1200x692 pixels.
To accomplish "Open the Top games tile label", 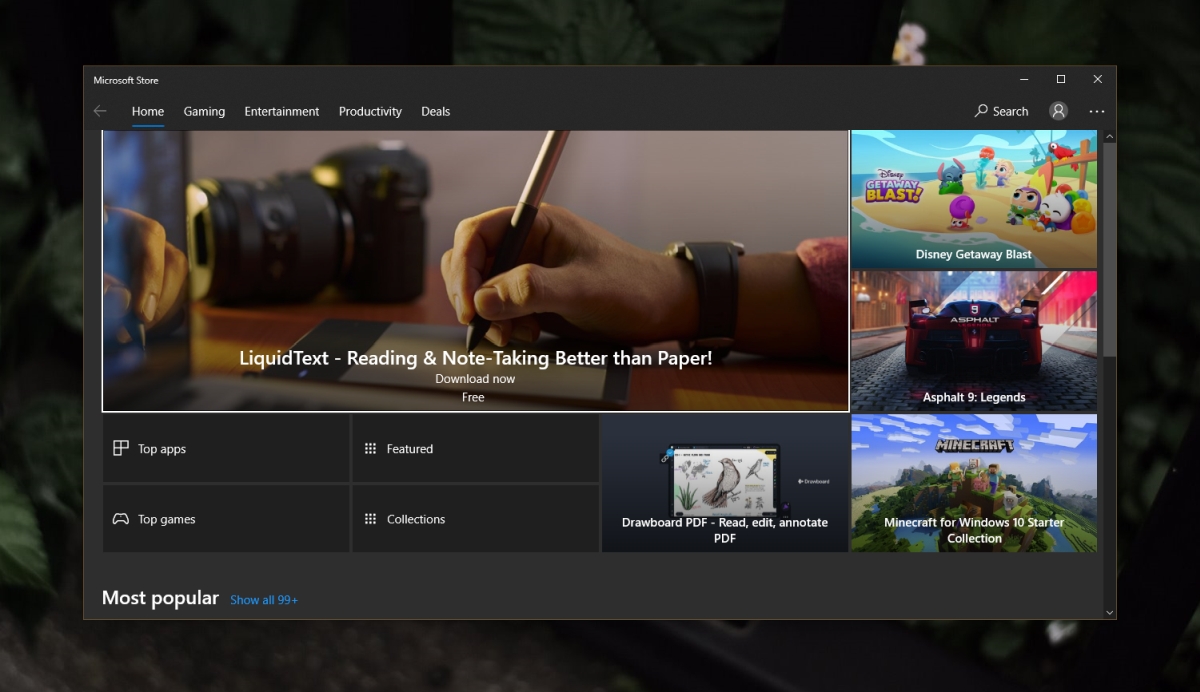I will click(167, 519).
